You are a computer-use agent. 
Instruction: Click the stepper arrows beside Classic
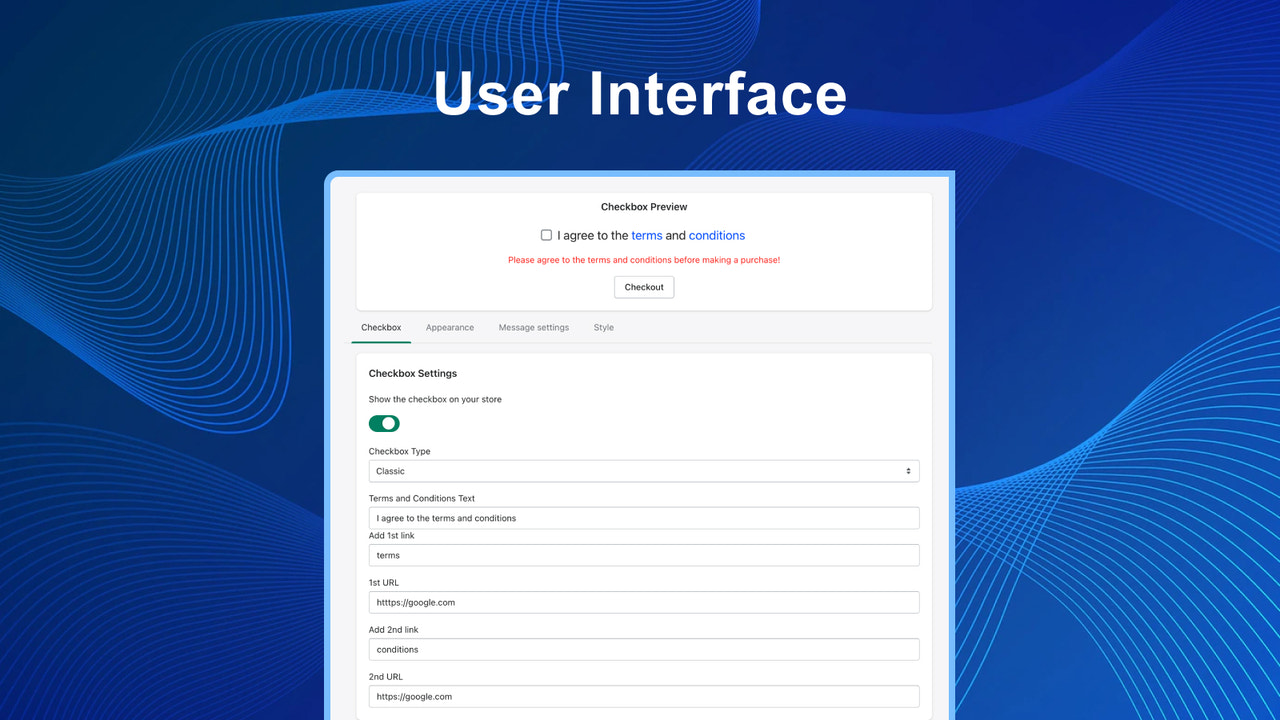pos(909,470)
